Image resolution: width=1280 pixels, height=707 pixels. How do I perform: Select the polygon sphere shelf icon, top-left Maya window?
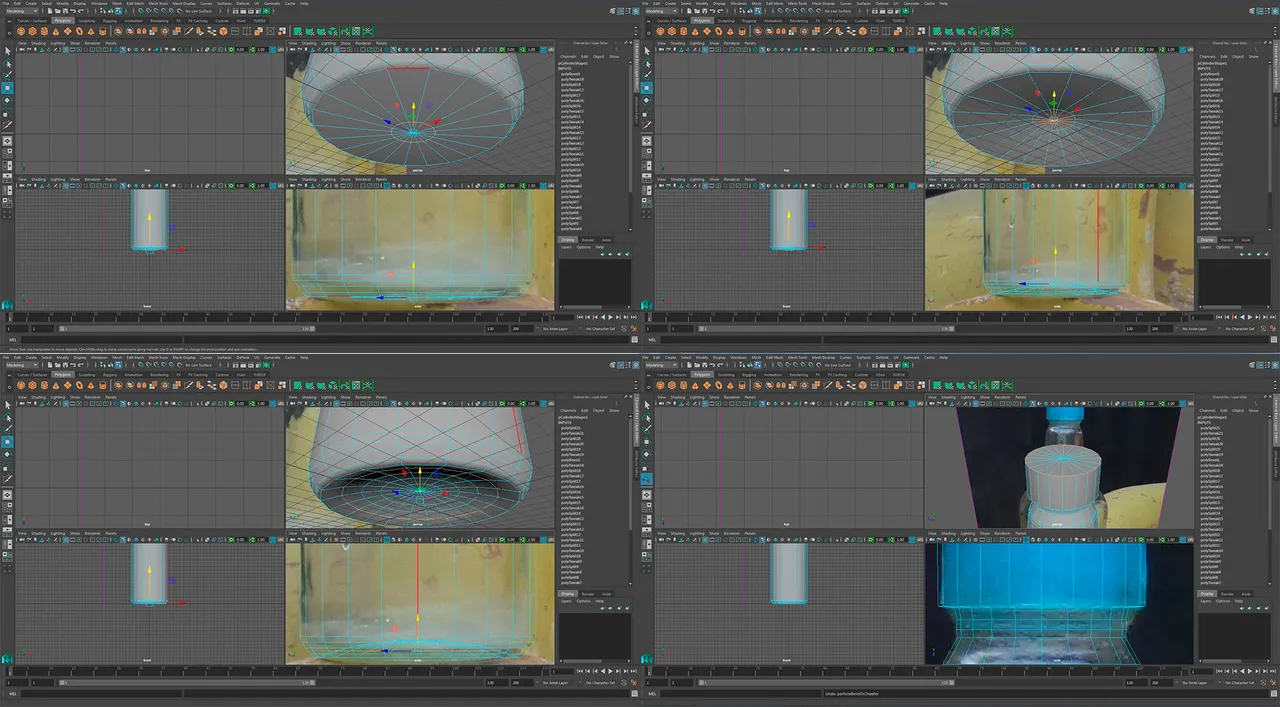21,31
